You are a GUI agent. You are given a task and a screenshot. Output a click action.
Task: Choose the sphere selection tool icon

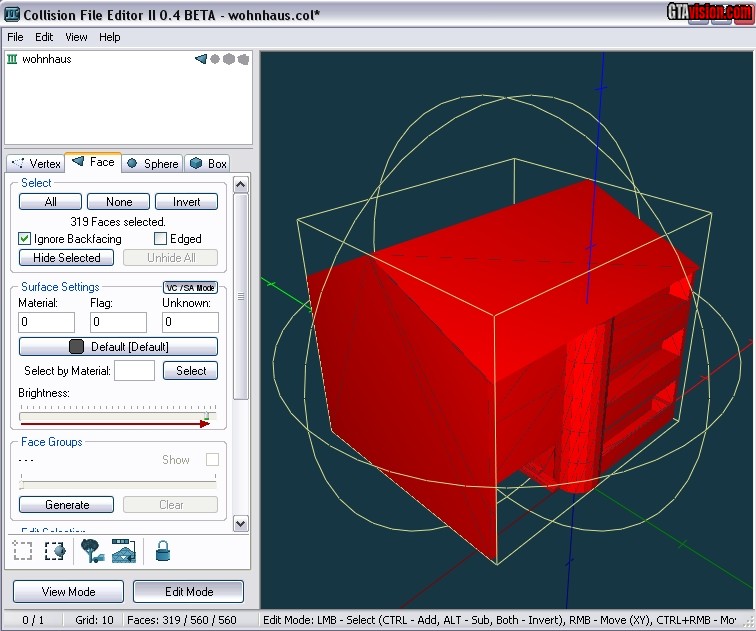55,550
